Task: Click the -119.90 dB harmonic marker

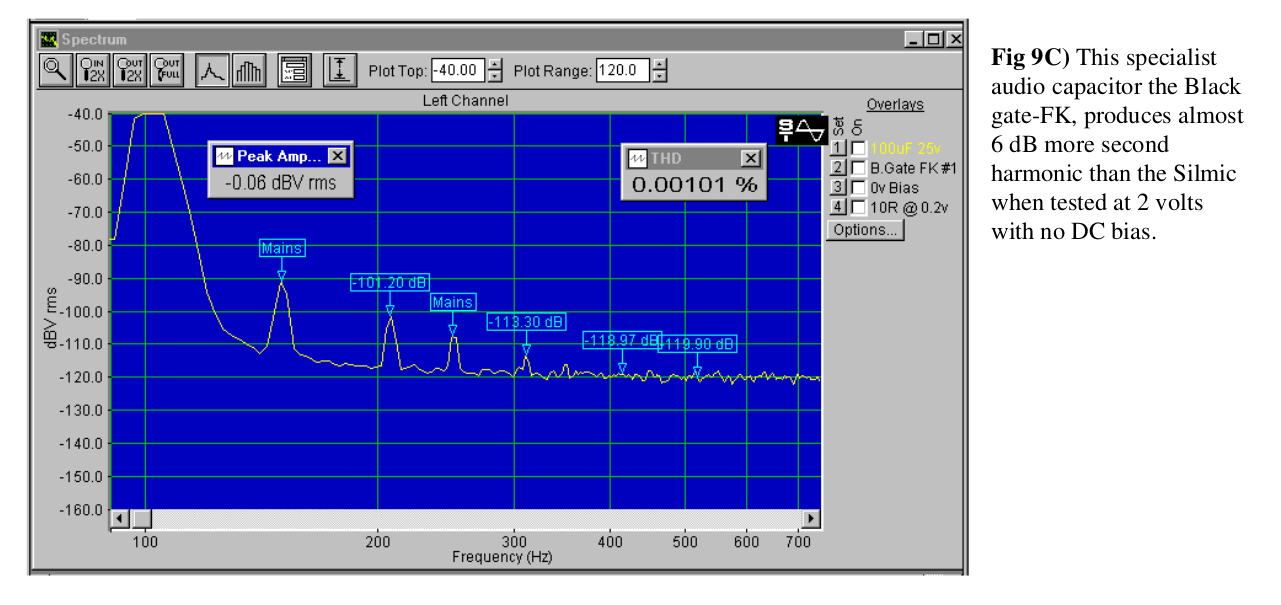Action: coord(698,344)
